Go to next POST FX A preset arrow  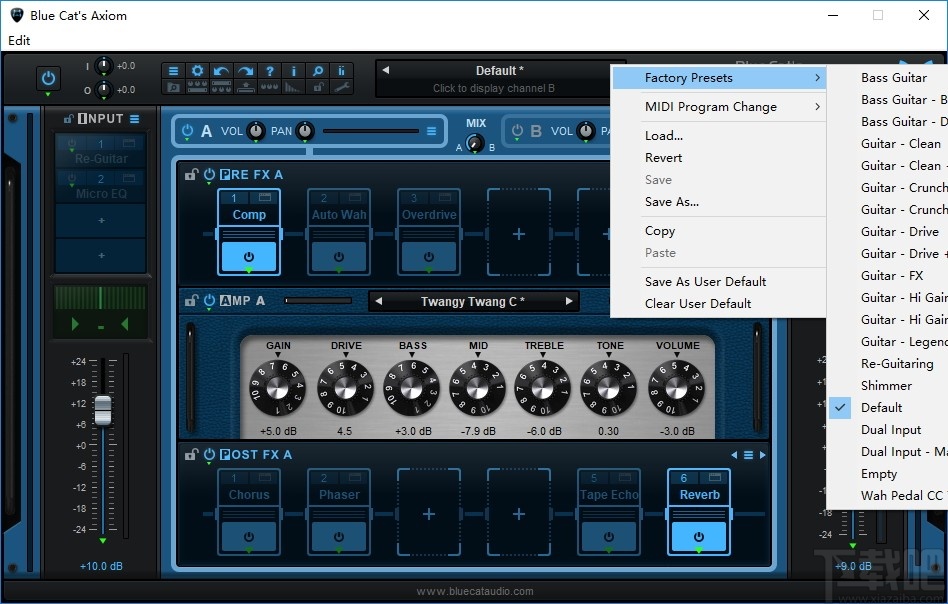pos(762,455)
